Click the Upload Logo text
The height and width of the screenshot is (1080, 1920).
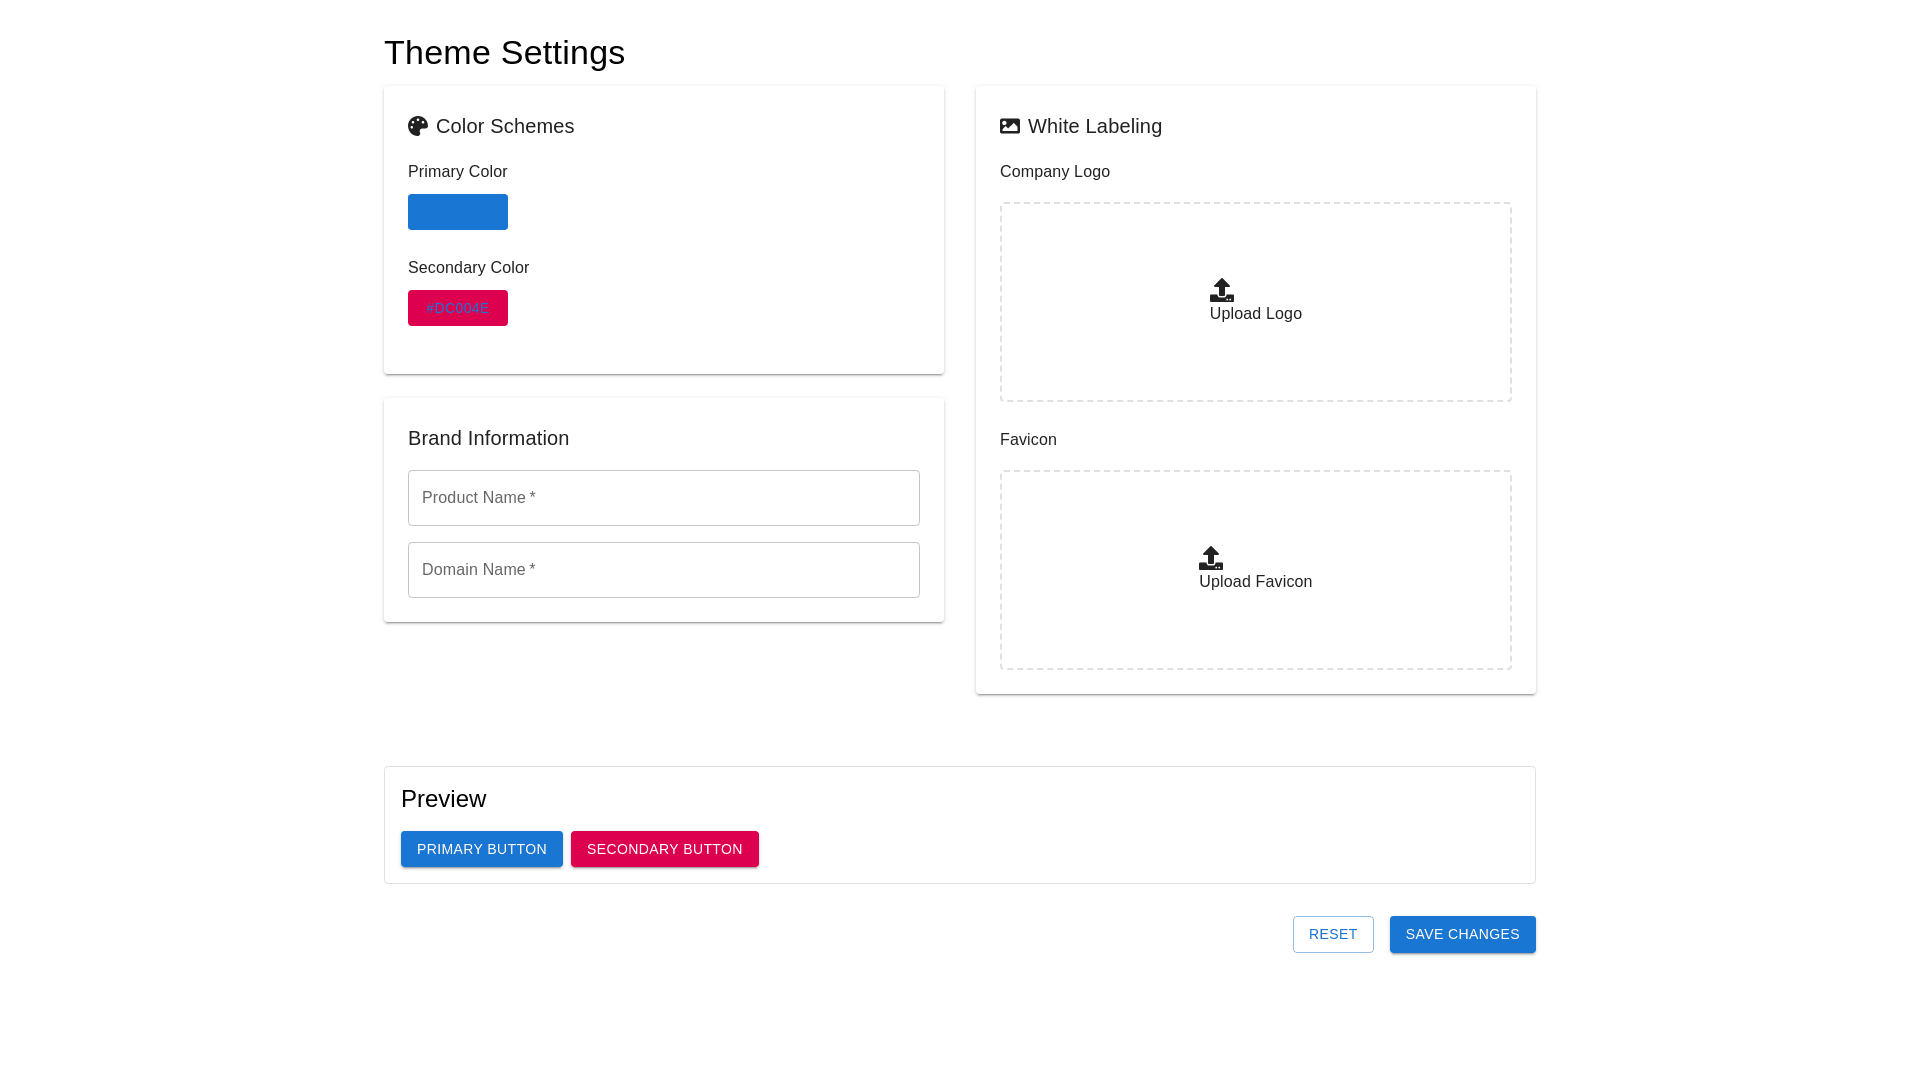(1255, 314)
